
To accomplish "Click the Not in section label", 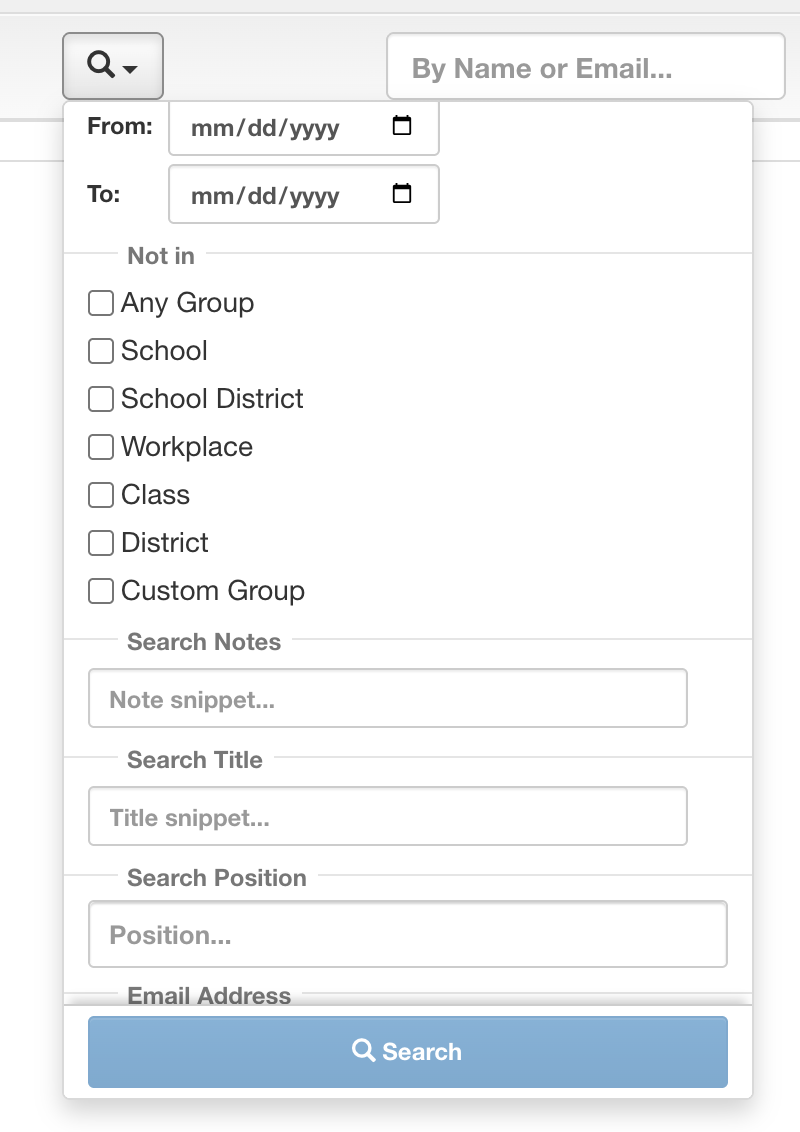I will point(161,256).
